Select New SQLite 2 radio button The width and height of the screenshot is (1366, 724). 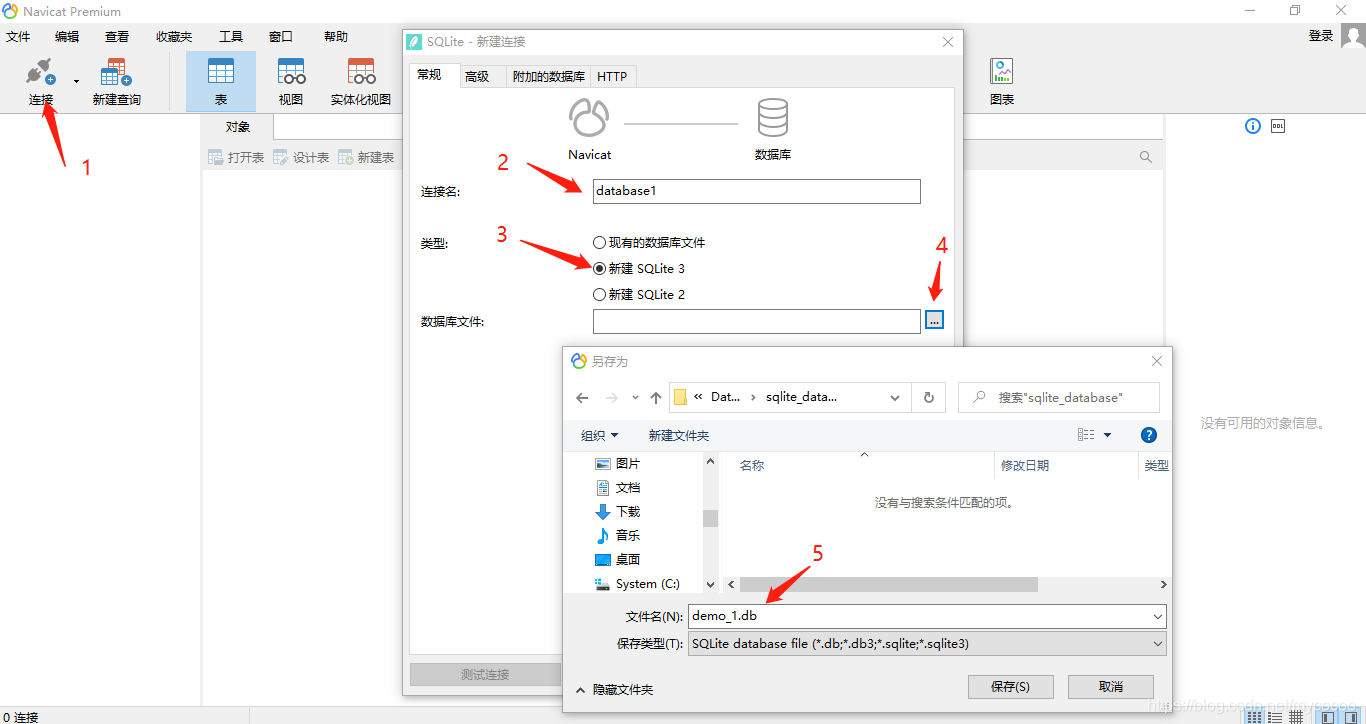[x=599, y=294]
